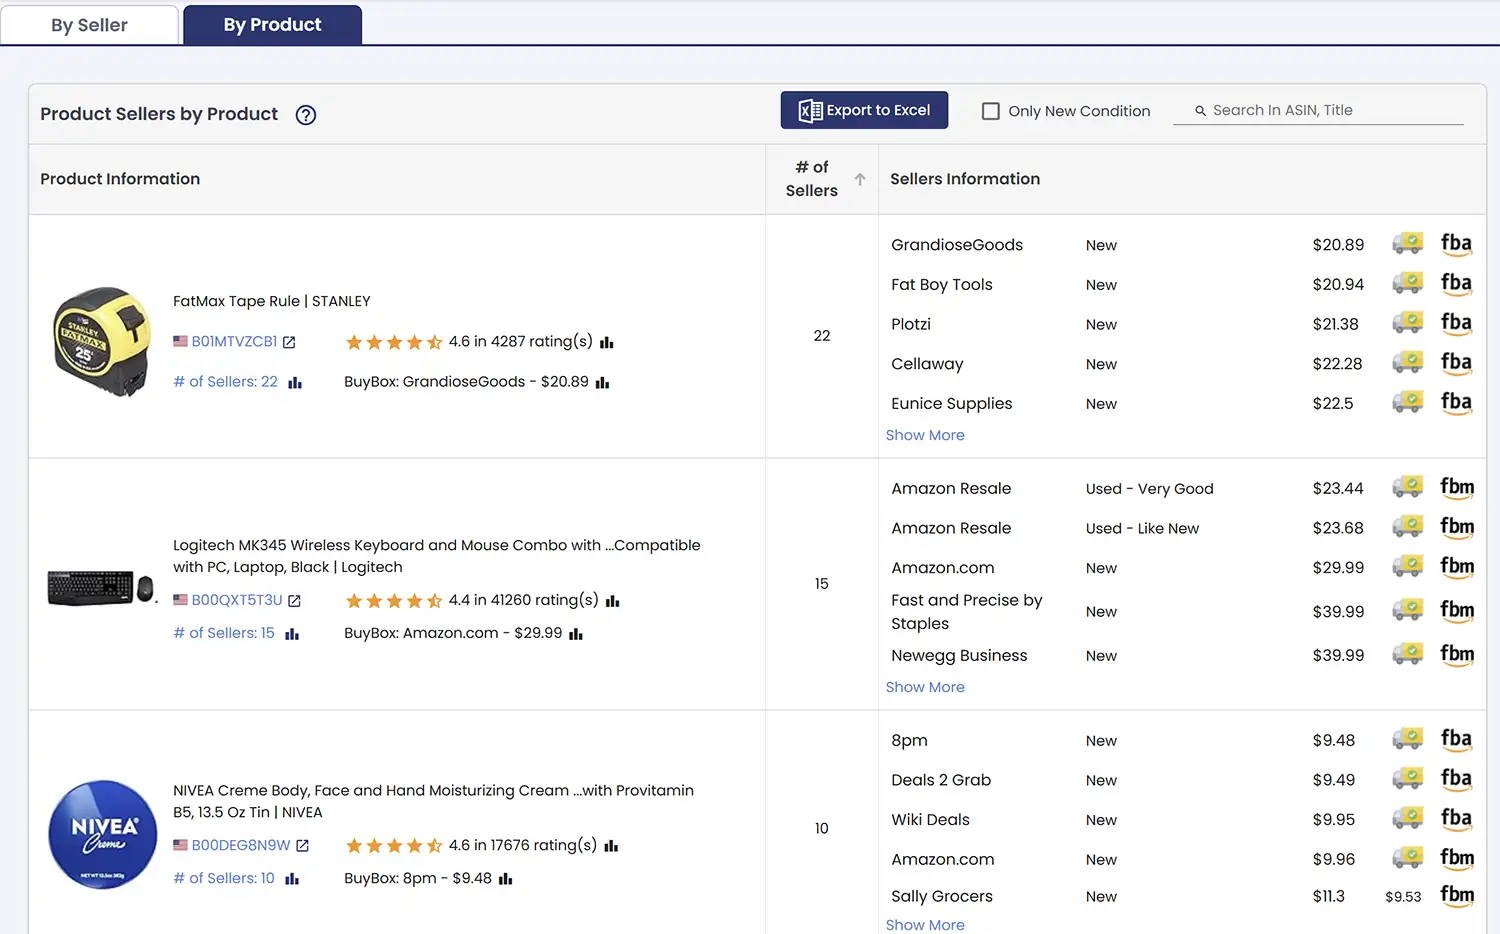Select the FBA badge next to Fat Boy Tools
Screen dimensions: 1500x934
click(x=1456, y=283)
